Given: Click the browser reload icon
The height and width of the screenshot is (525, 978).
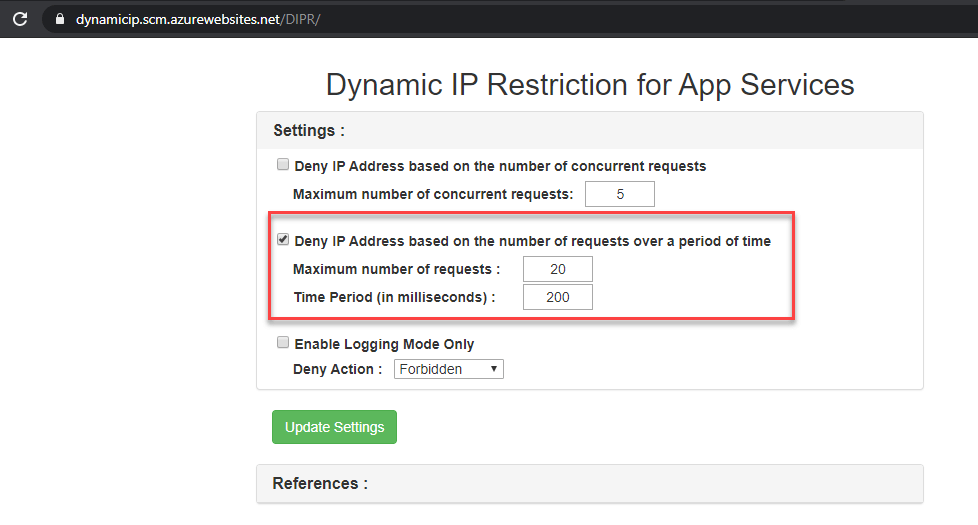Looking at the screenshot, I should [19, 19].
